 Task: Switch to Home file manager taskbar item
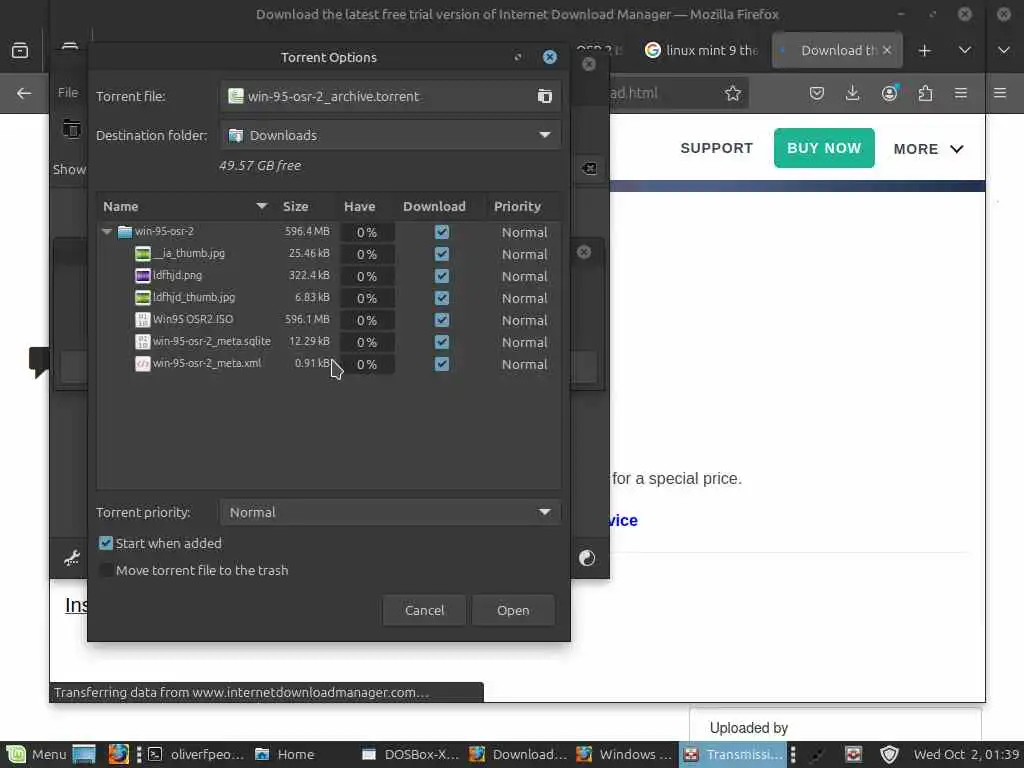point(285,754)
